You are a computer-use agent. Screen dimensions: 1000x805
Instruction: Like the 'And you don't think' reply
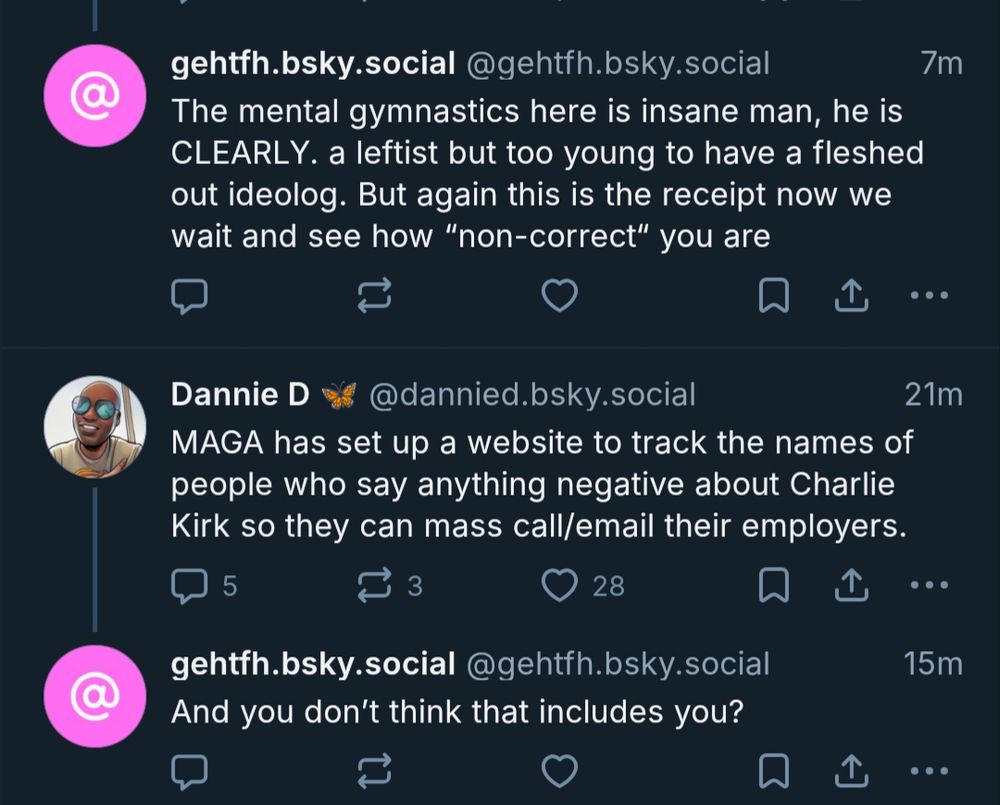[559, 771]
